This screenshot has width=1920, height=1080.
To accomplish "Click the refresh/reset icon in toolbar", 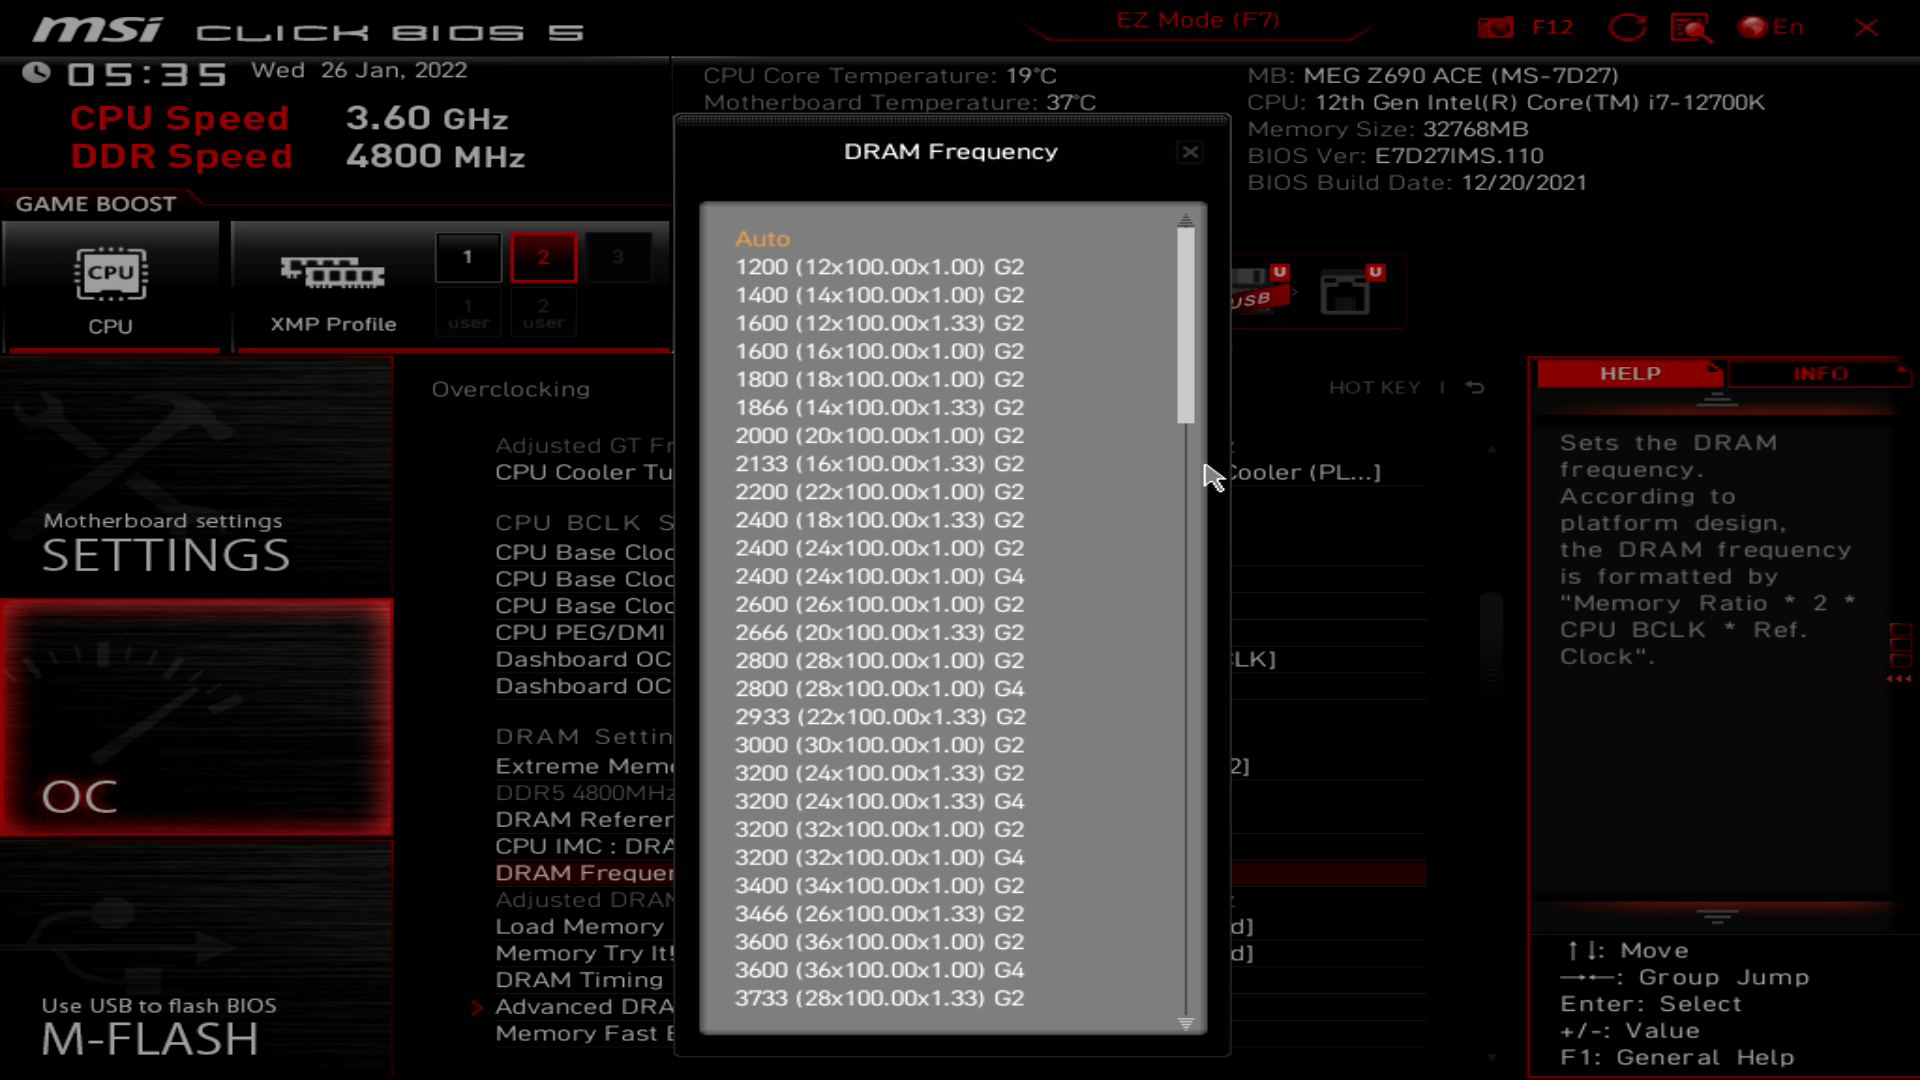I will [1626, 26].
